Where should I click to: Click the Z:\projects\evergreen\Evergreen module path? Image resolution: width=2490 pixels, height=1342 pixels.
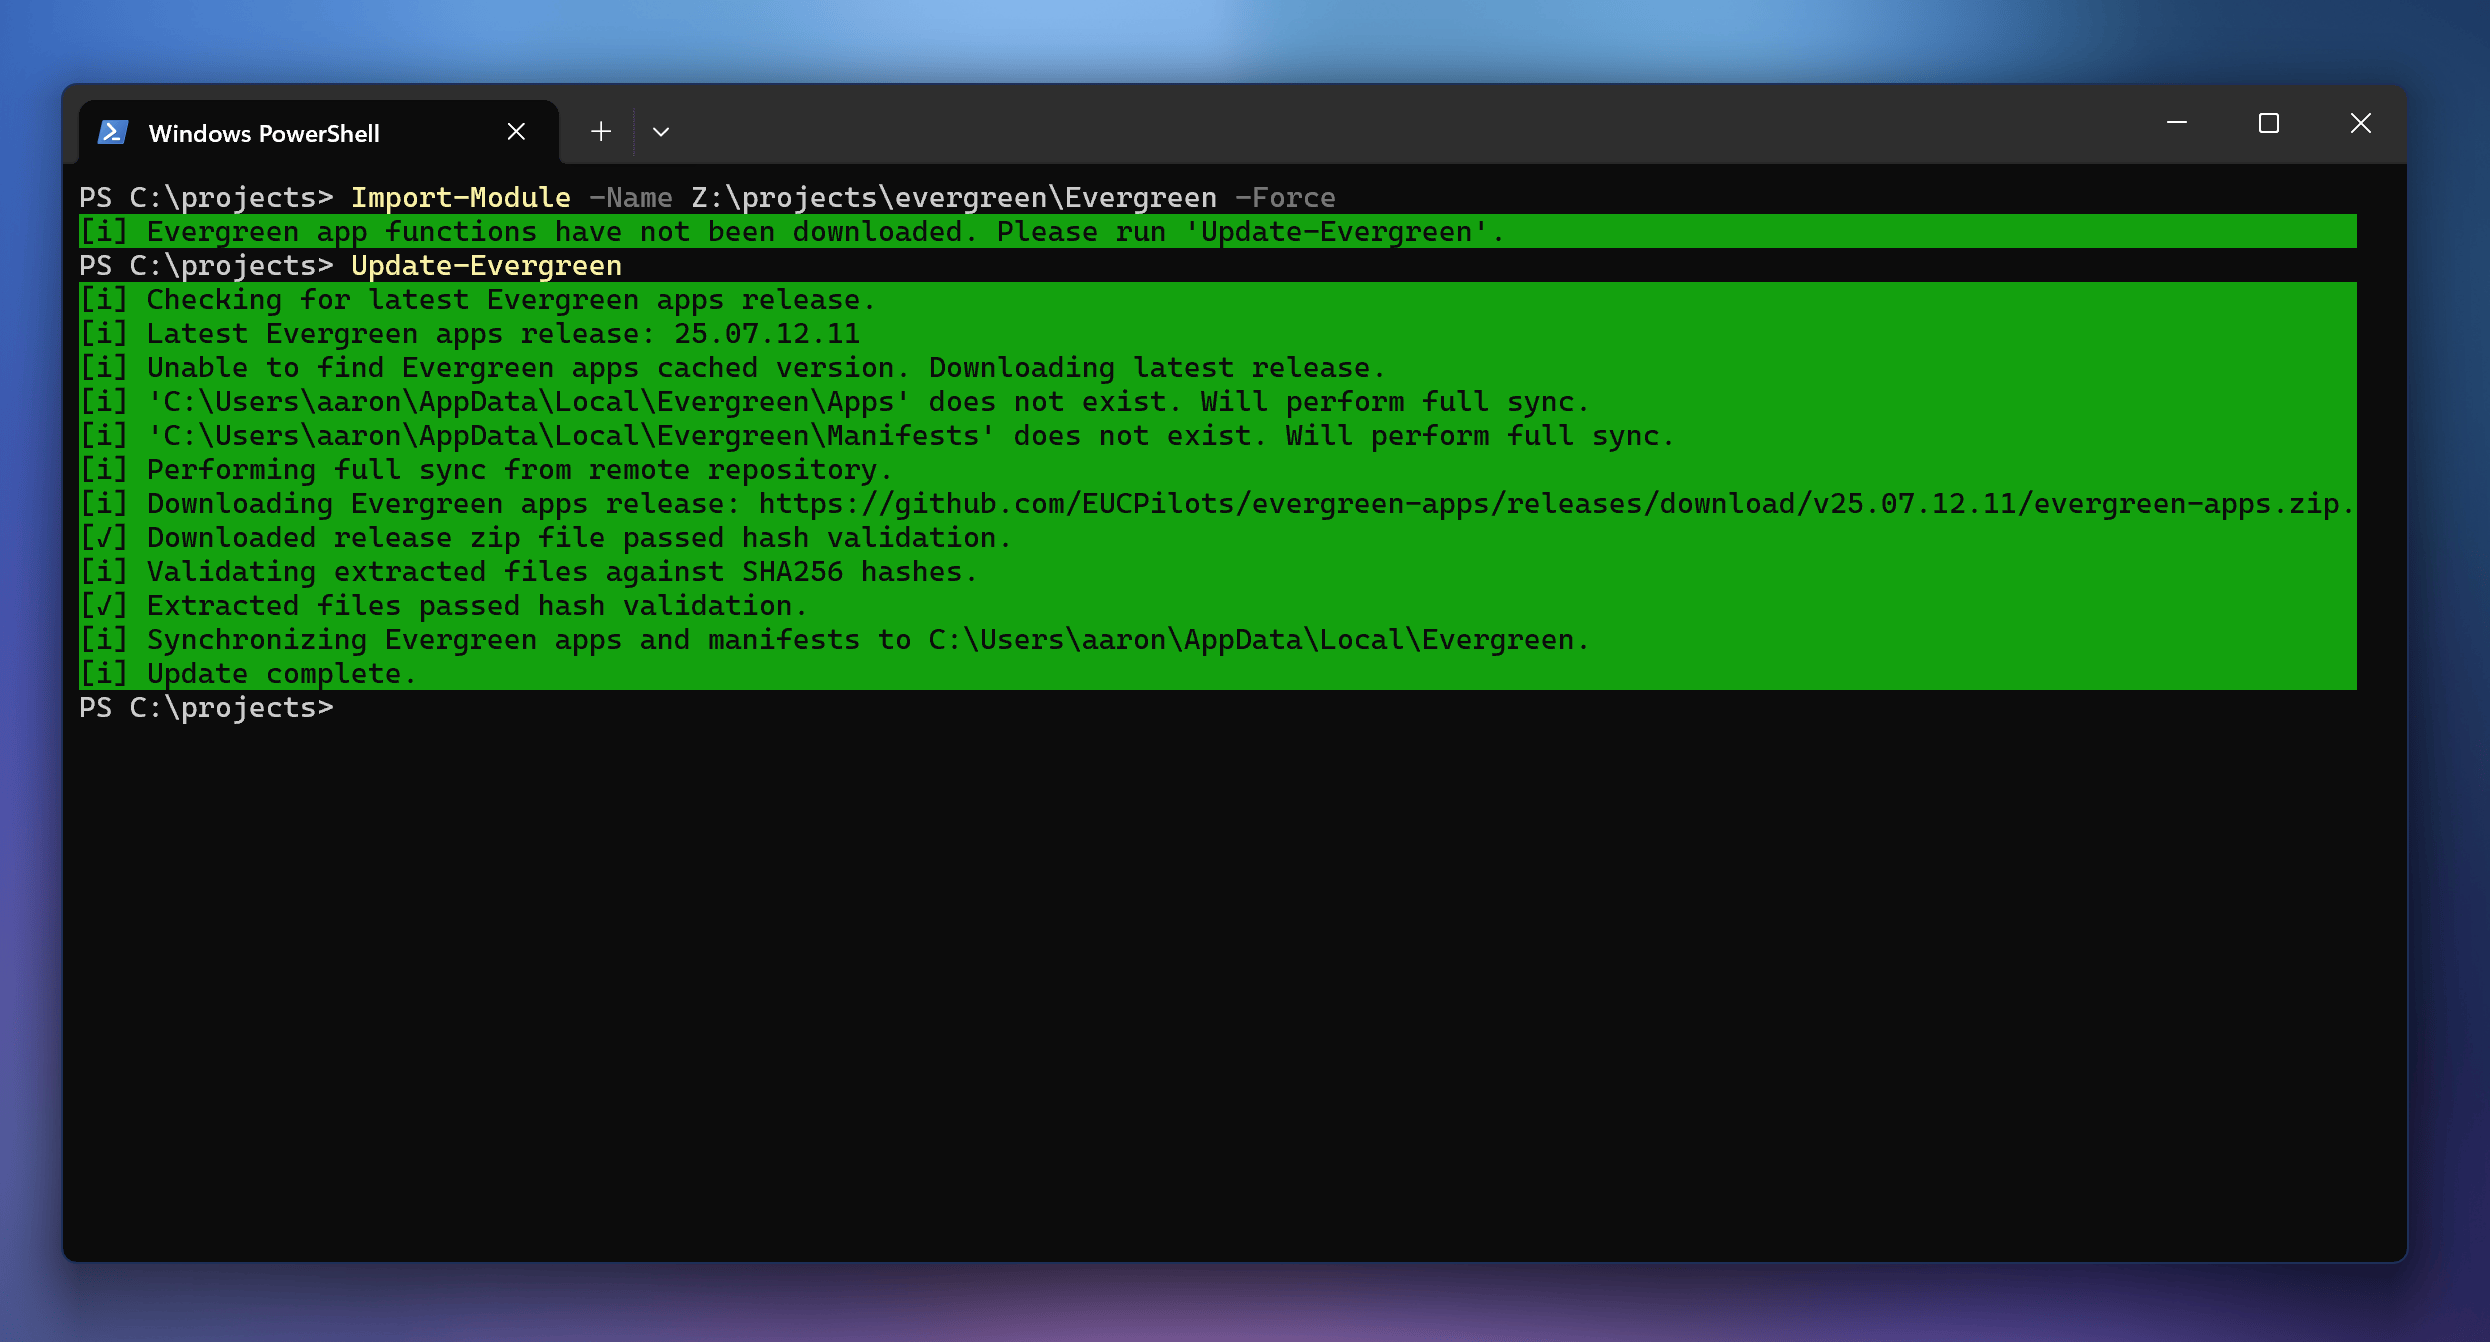pyautogui.click(x=954, y=198)
